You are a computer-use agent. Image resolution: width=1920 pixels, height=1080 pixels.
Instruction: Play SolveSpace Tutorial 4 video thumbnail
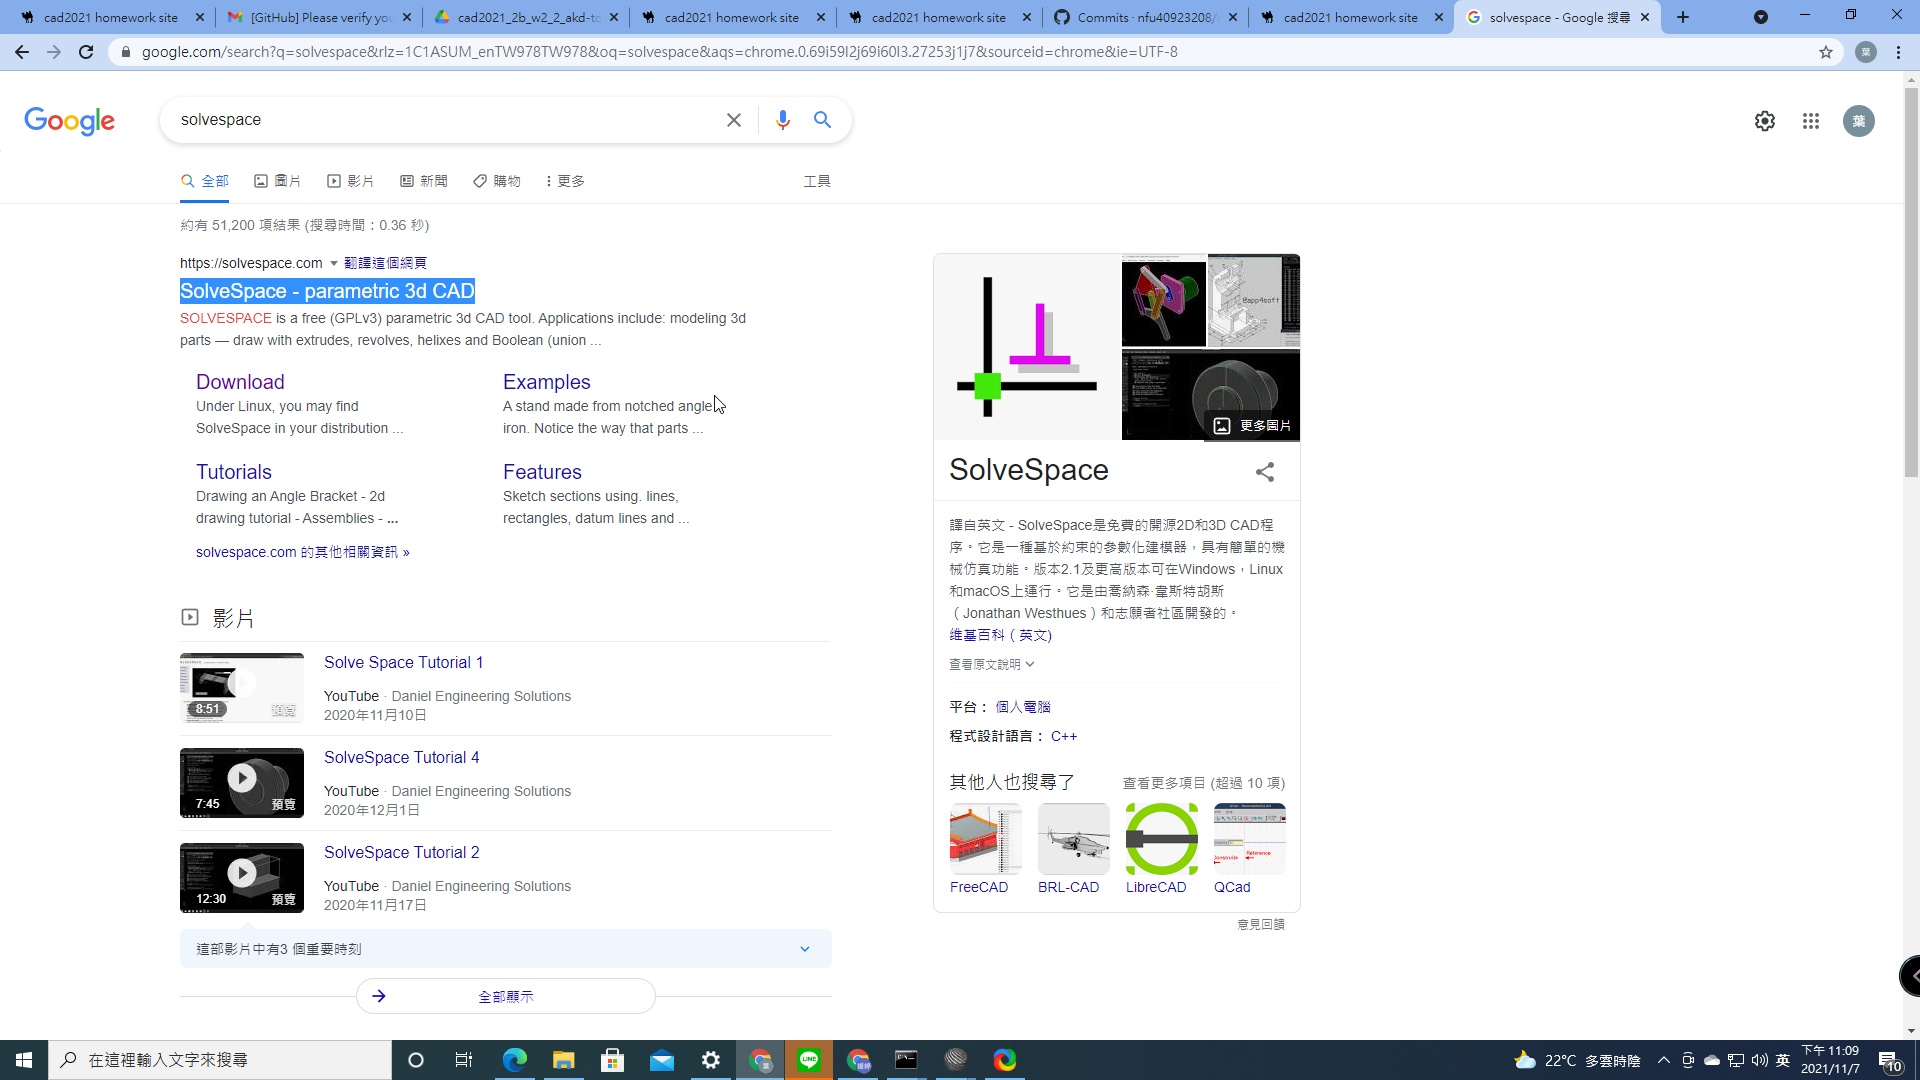click(242, 783)
